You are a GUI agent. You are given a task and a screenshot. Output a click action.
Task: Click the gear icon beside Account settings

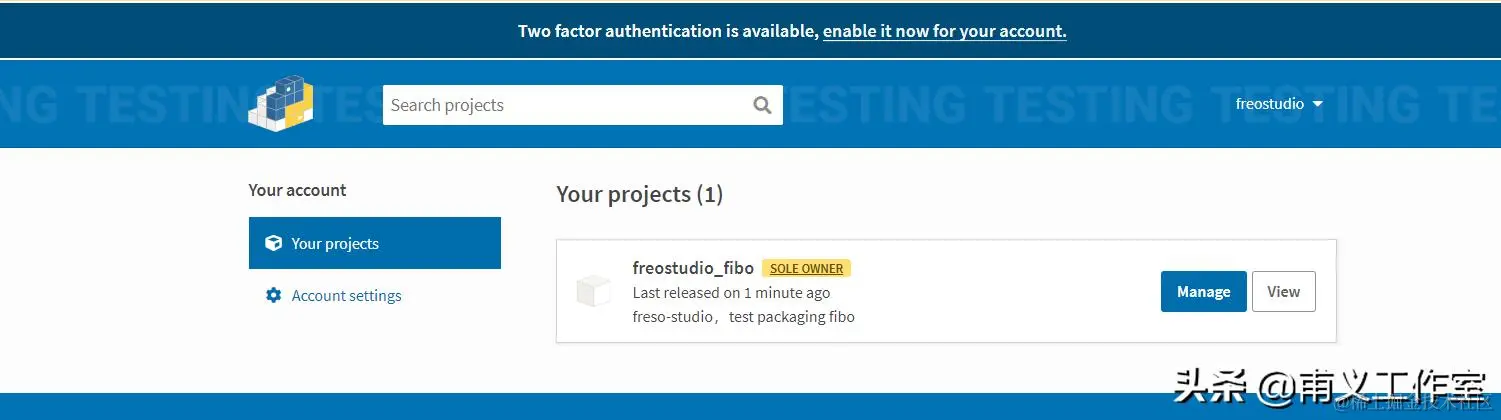273,295
